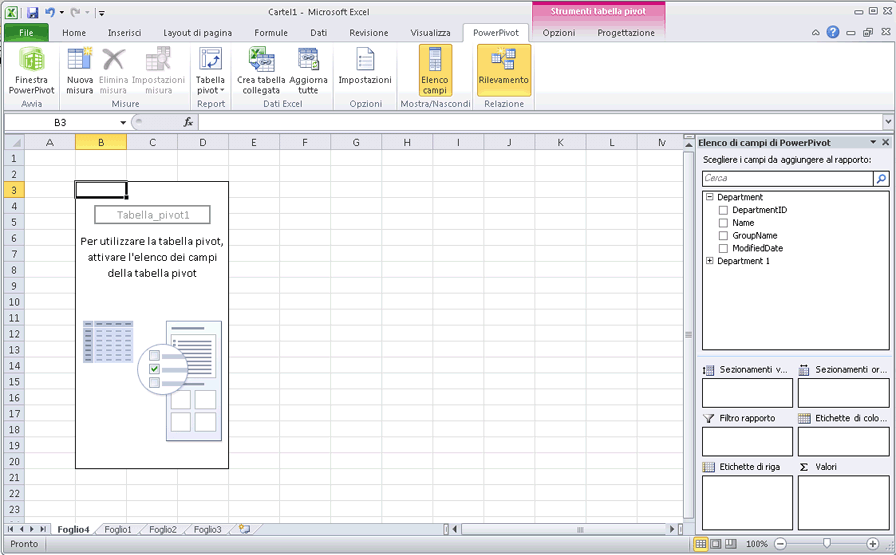Screen dimensions: 896x555
Task: Click the zoom slider handle
Action: [x=826, y=544]
